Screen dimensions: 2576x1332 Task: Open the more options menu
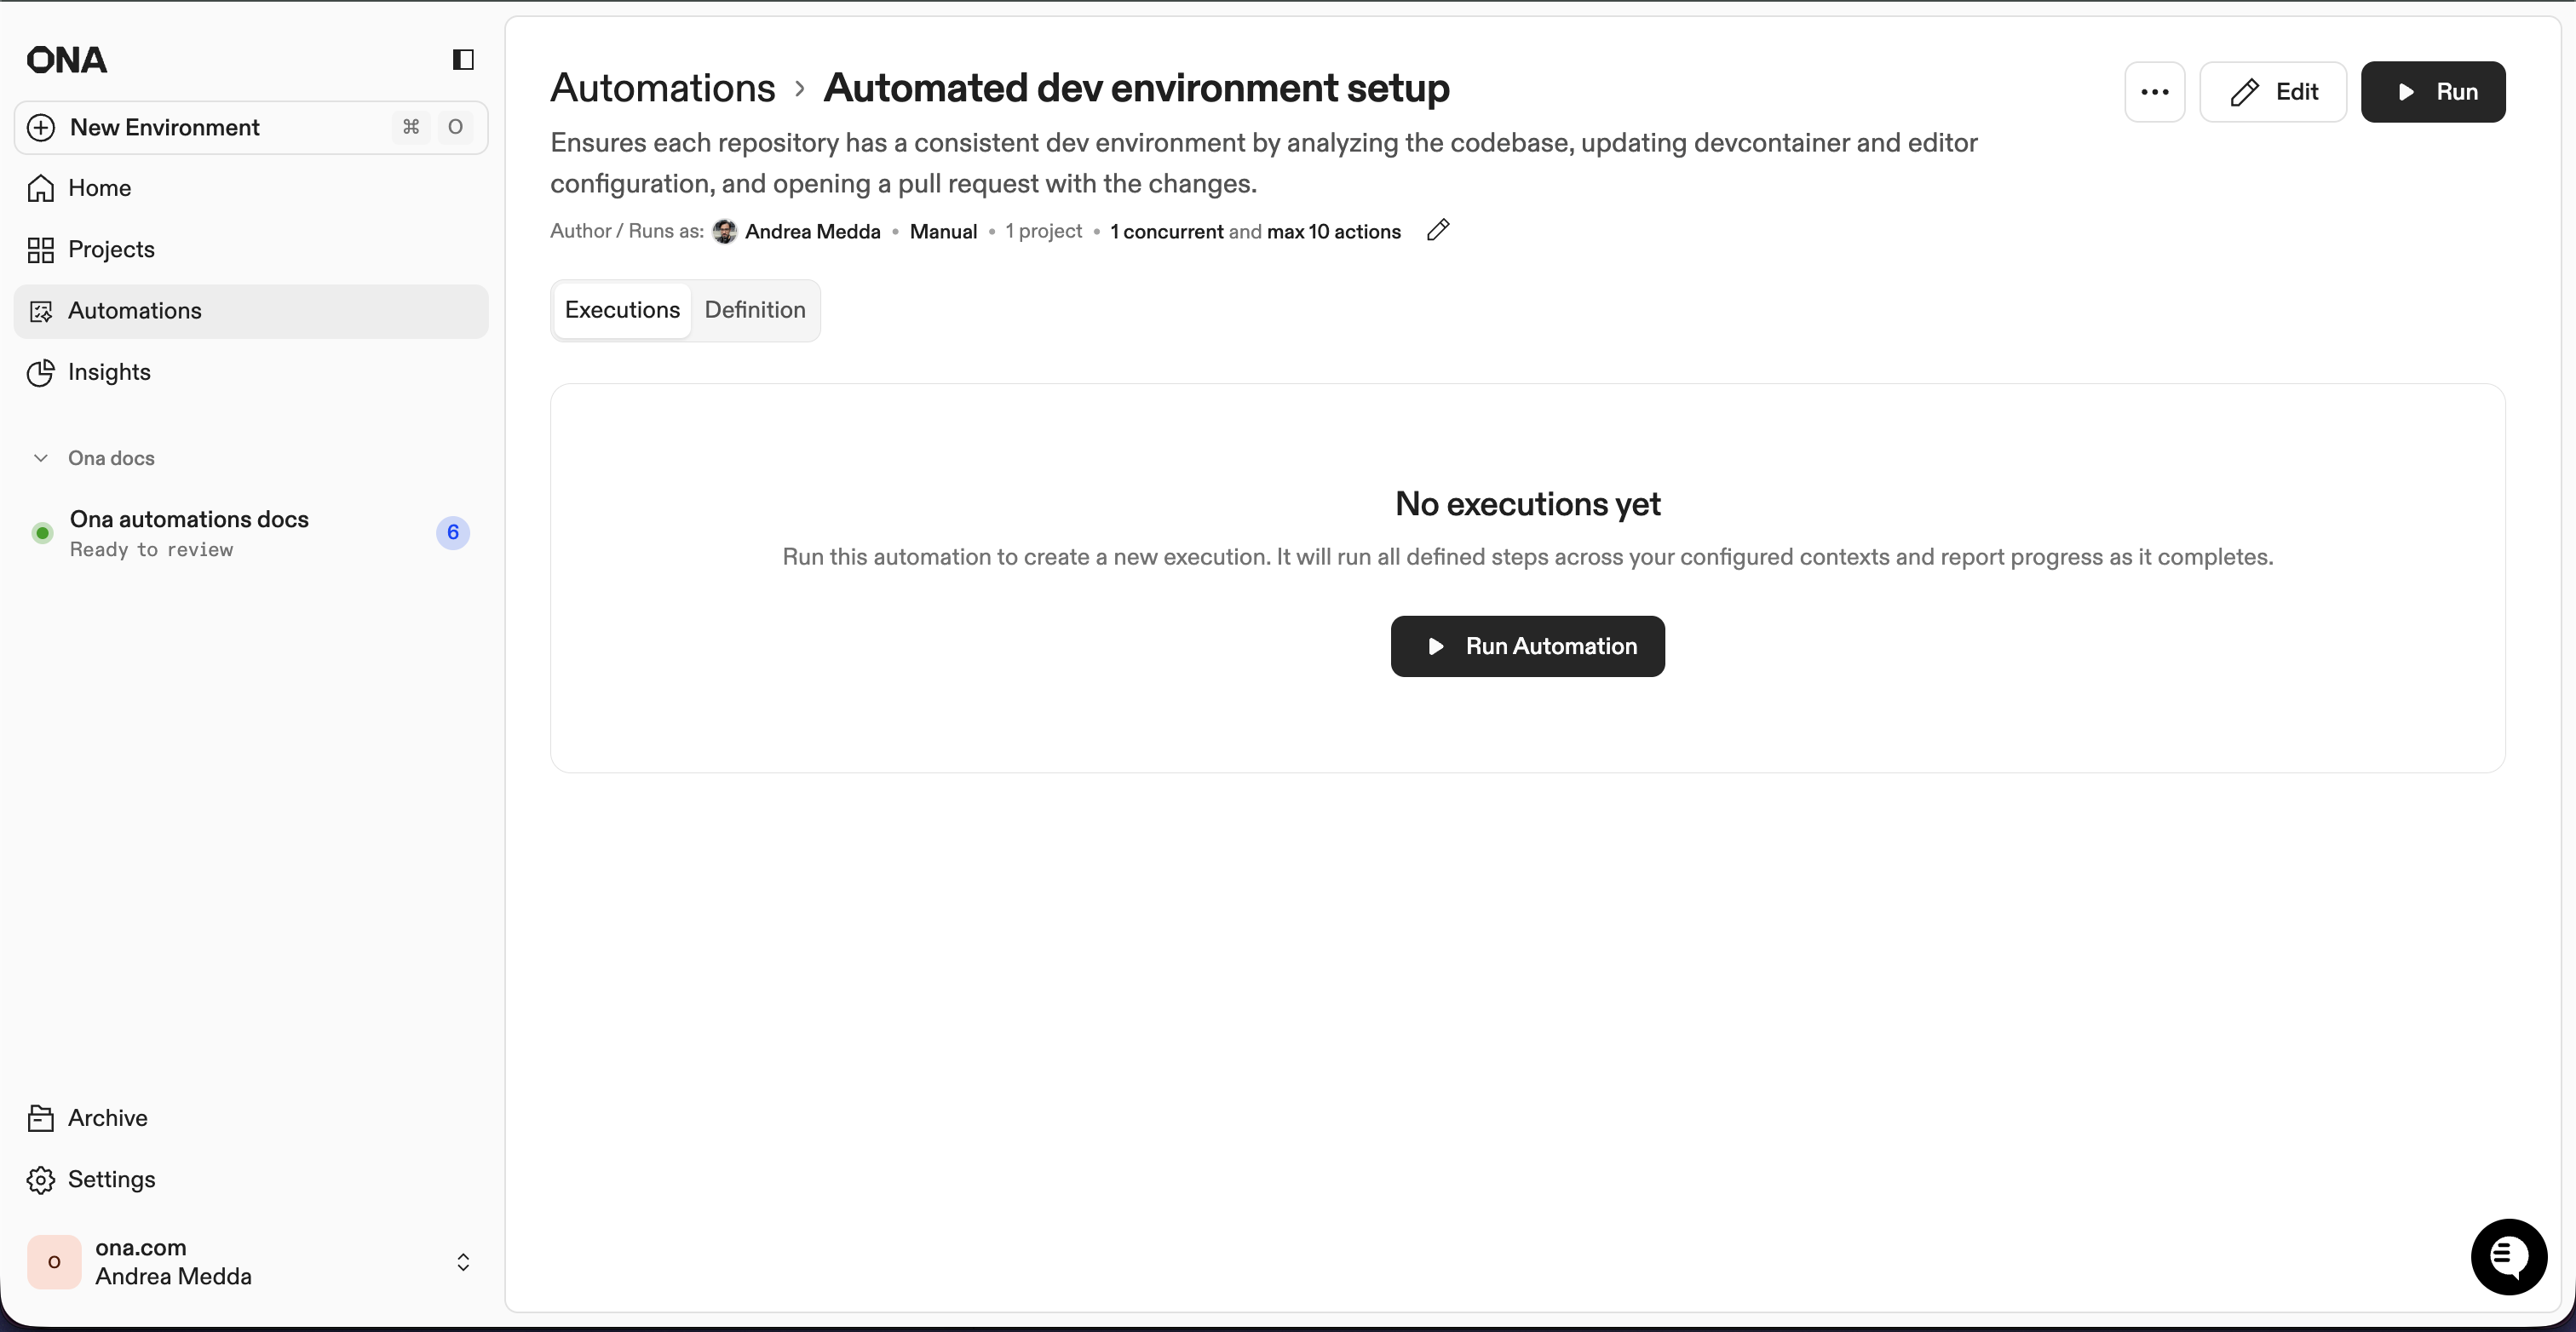click(2154, 91)
